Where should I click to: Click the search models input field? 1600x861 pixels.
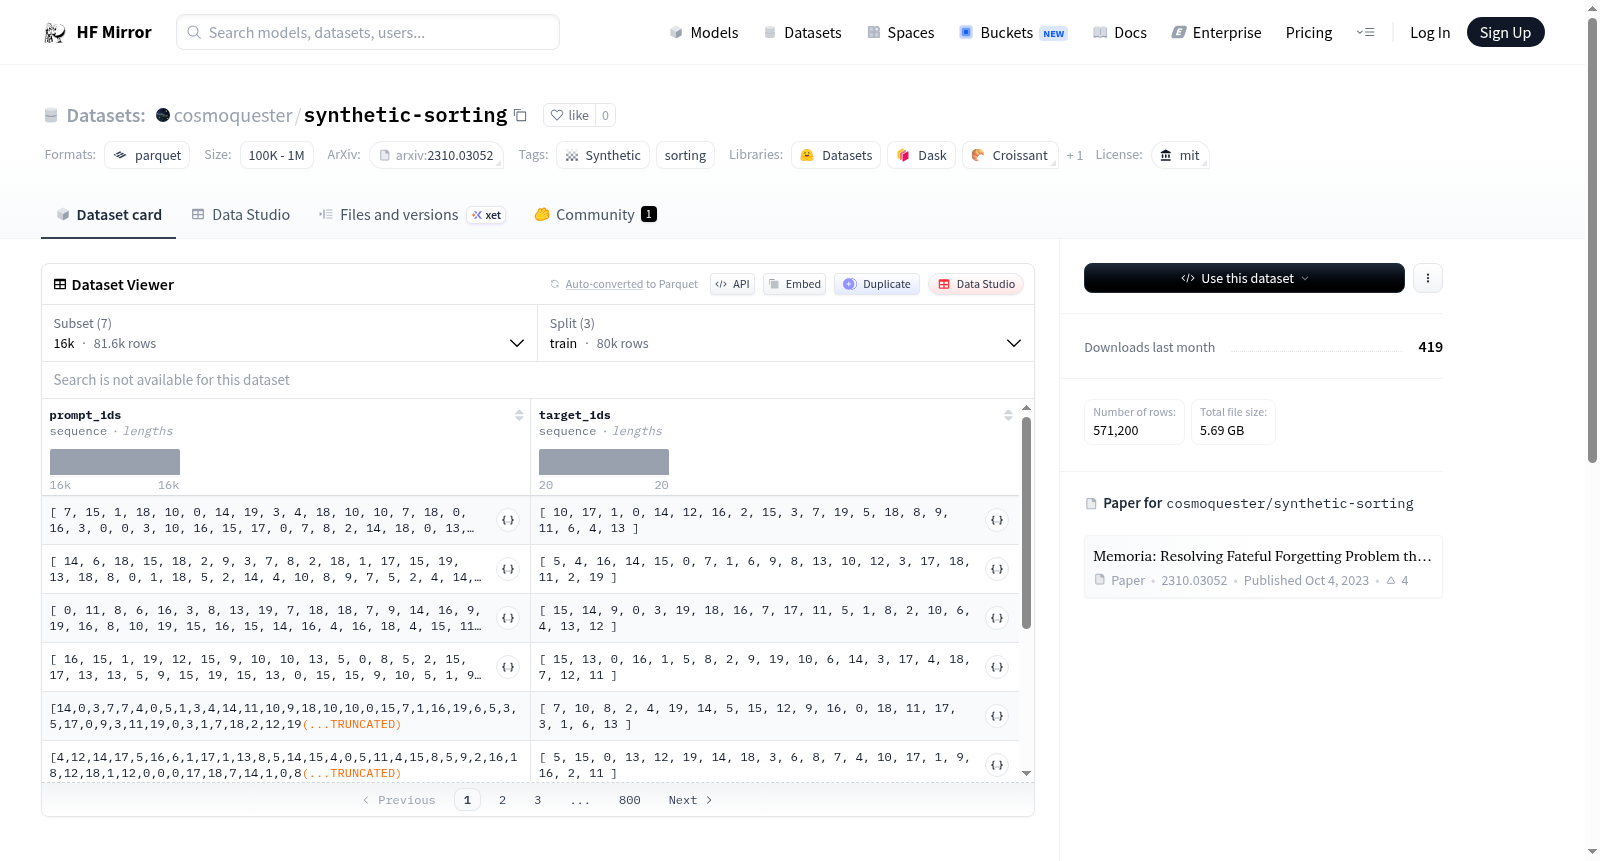tap(368, 32)
